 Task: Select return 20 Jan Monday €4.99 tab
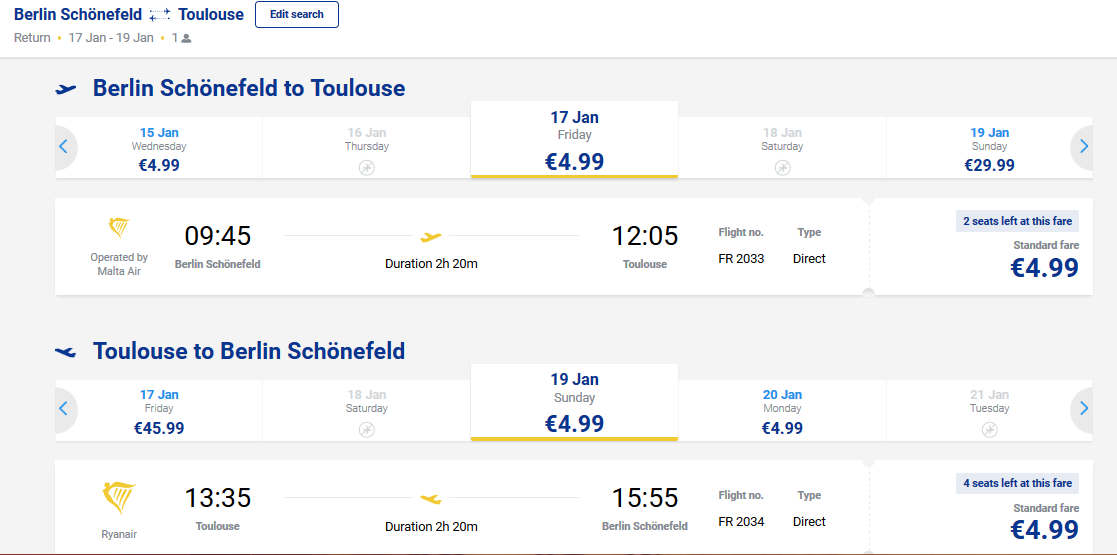coord(782,410)
